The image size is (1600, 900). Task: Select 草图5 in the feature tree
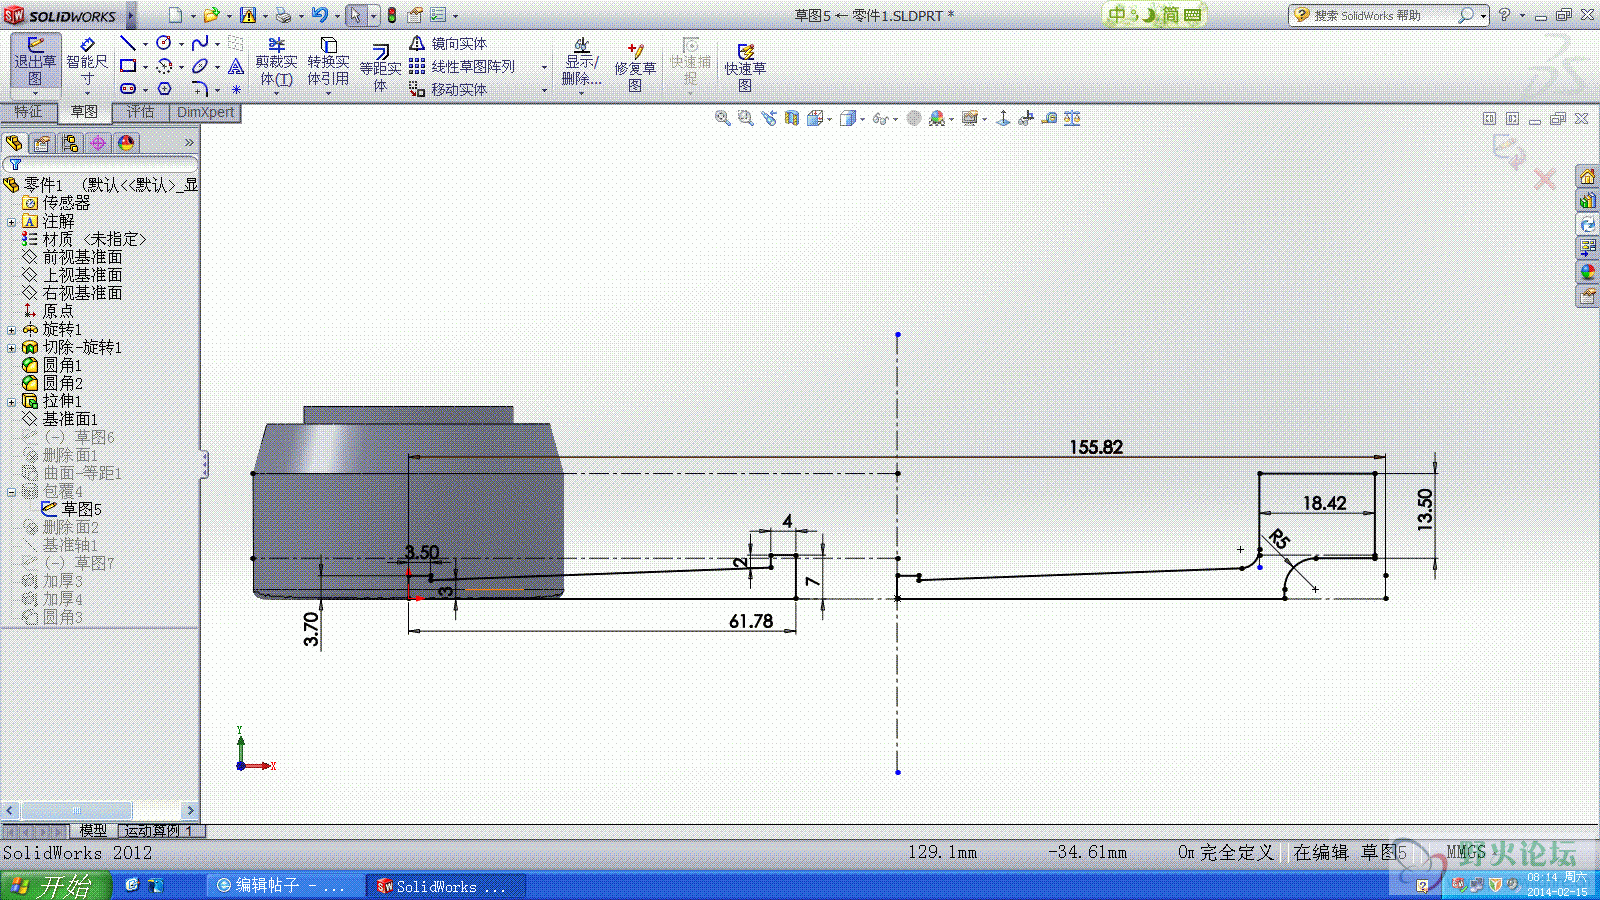(71, 509)
